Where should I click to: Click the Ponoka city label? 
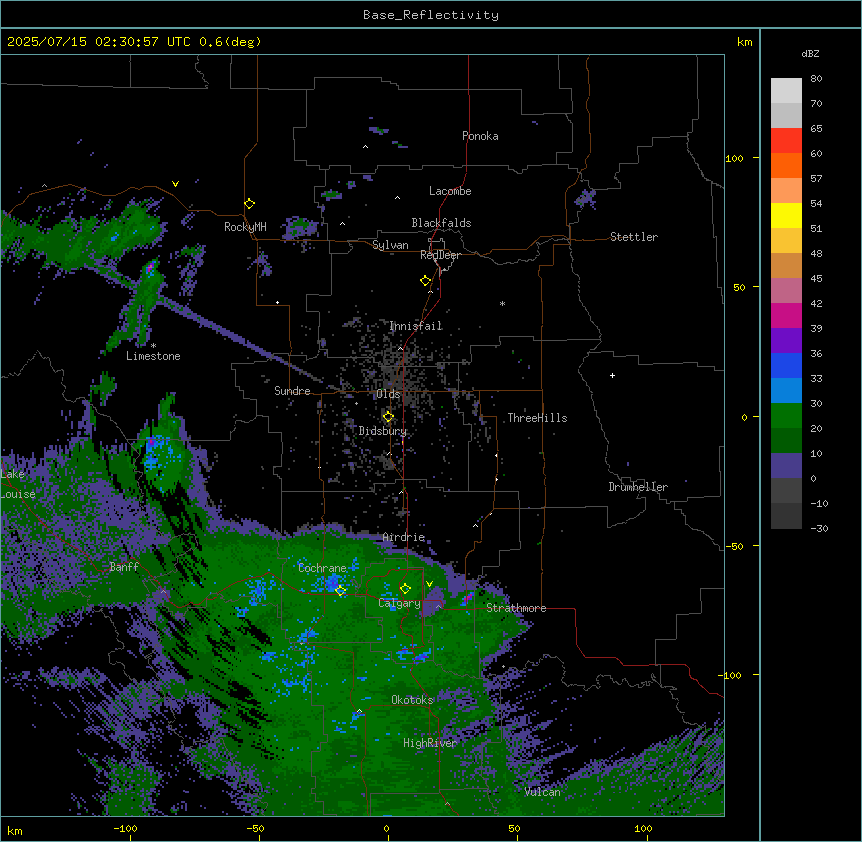(x=480, y=136)
